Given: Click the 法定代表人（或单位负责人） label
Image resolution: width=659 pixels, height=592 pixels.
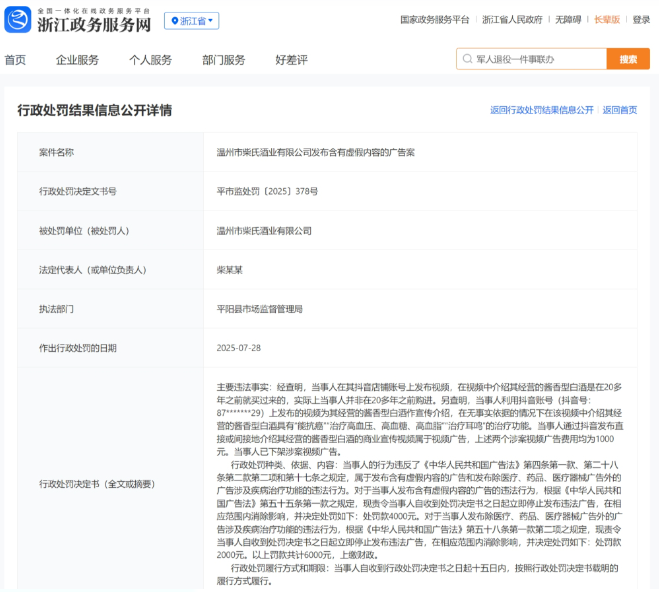Looking at the screenshot, I should pos(92,270).
